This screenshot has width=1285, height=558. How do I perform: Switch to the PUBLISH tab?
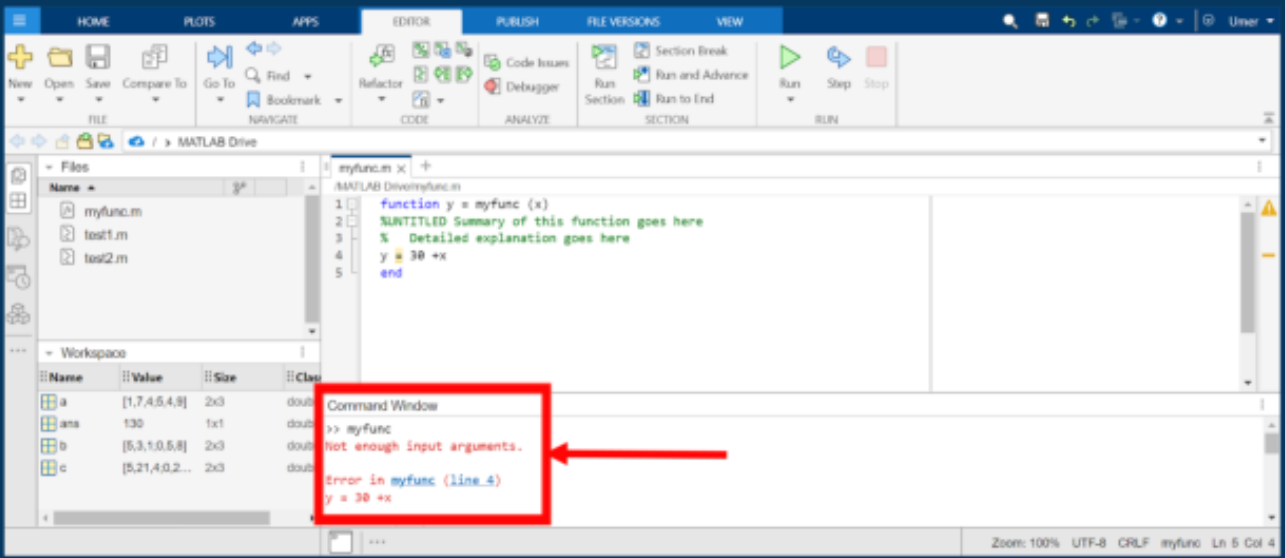tap(517, 21)
